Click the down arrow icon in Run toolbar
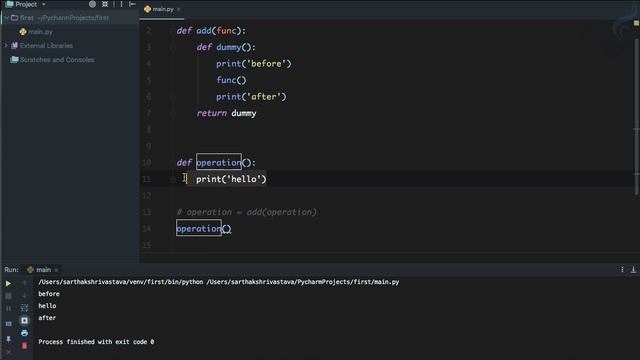The width and height of the screenshot is (640, 360). click(x=24, y=296)
